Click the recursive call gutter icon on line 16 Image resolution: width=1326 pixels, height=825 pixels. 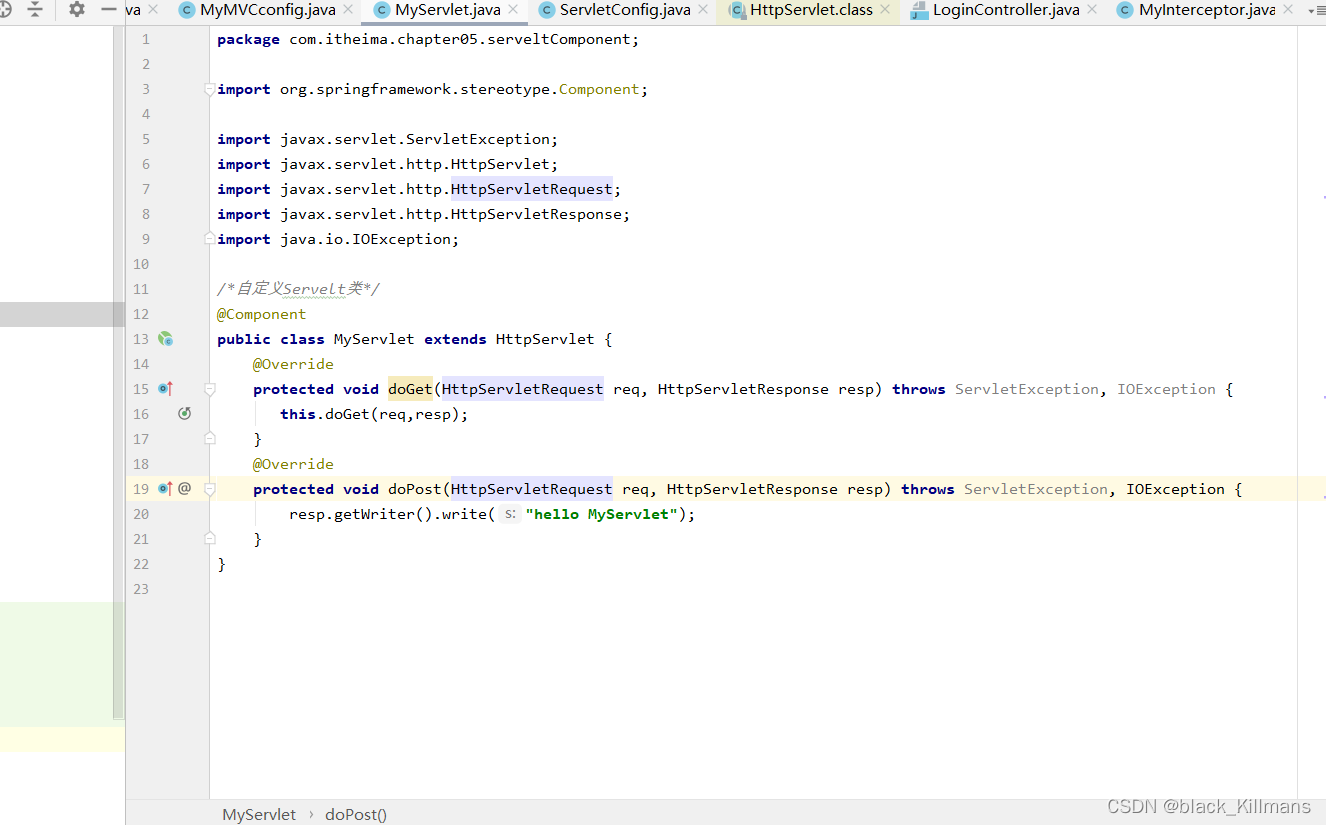(x=185, y=413)
